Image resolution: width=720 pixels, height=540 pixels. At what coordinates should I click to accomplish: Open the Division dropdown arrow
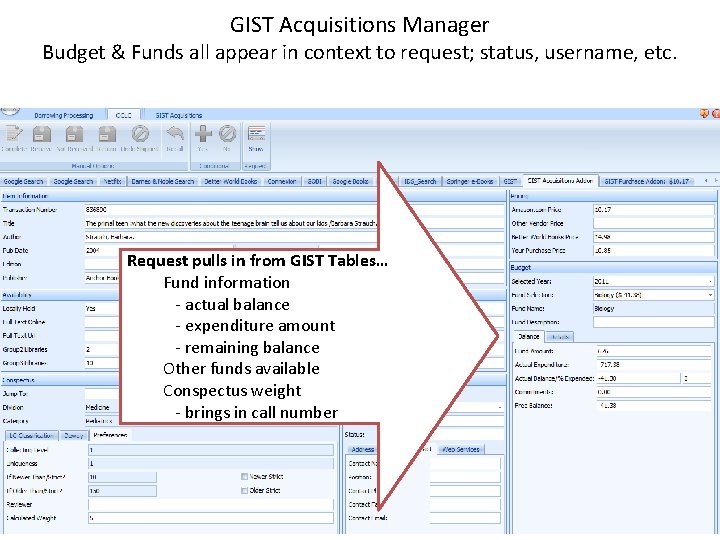tap(500, 407)
